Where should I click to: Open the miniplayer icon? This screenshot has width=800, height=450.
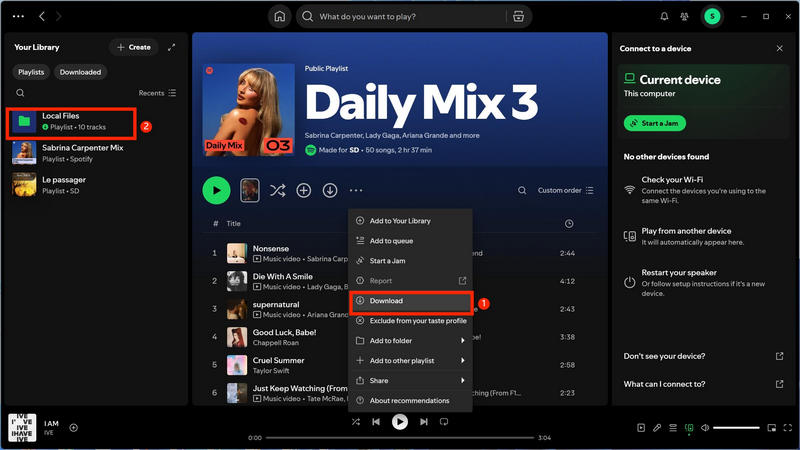coord(771,428)
